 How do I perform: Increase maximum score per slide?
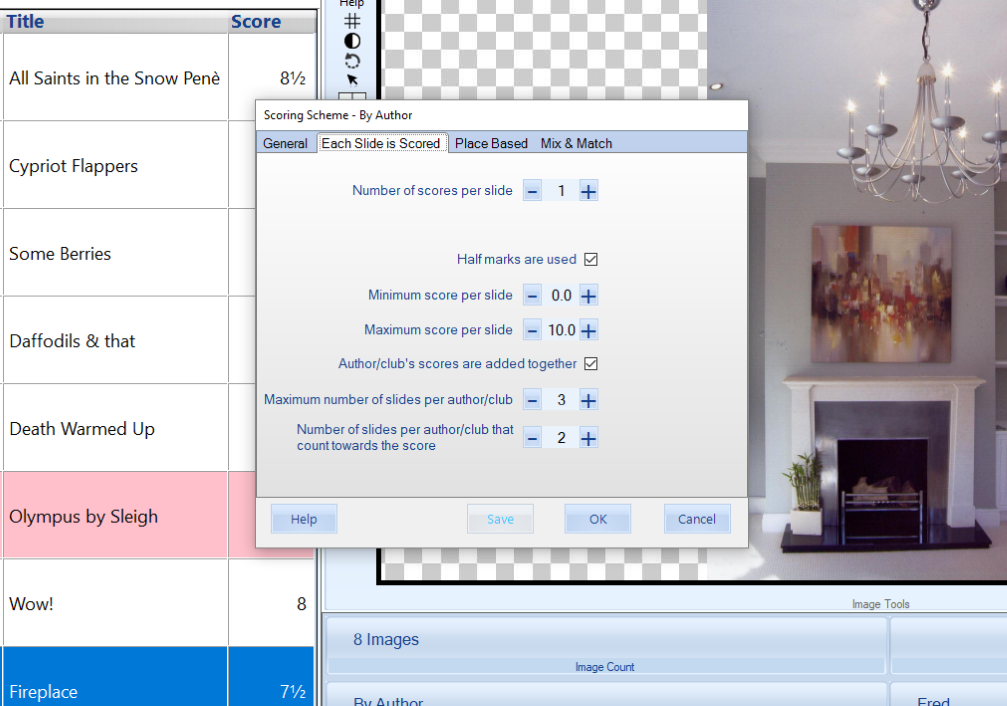tap(588, 331)
